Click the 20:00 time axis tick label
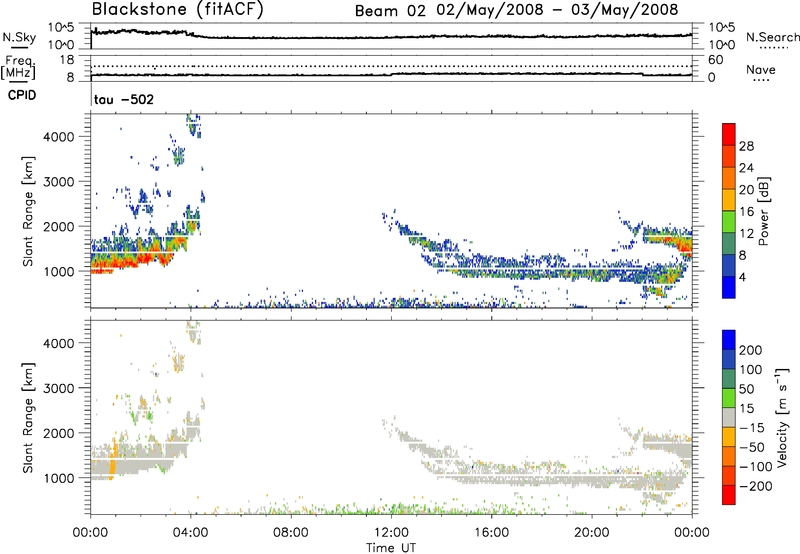Viewport: 800px width, 554px height. click(592, 533)
